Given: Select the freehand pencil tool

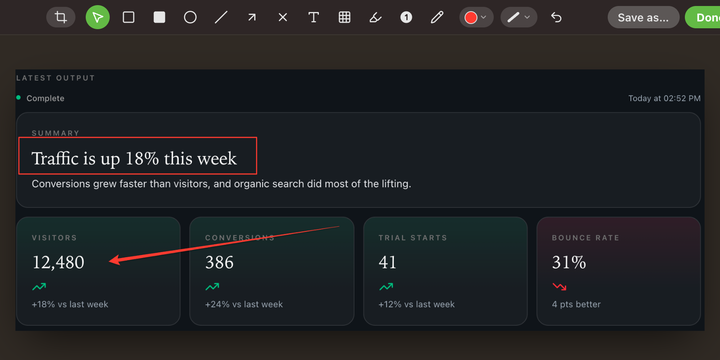Looking at the screenshot, I should point(437,17).
